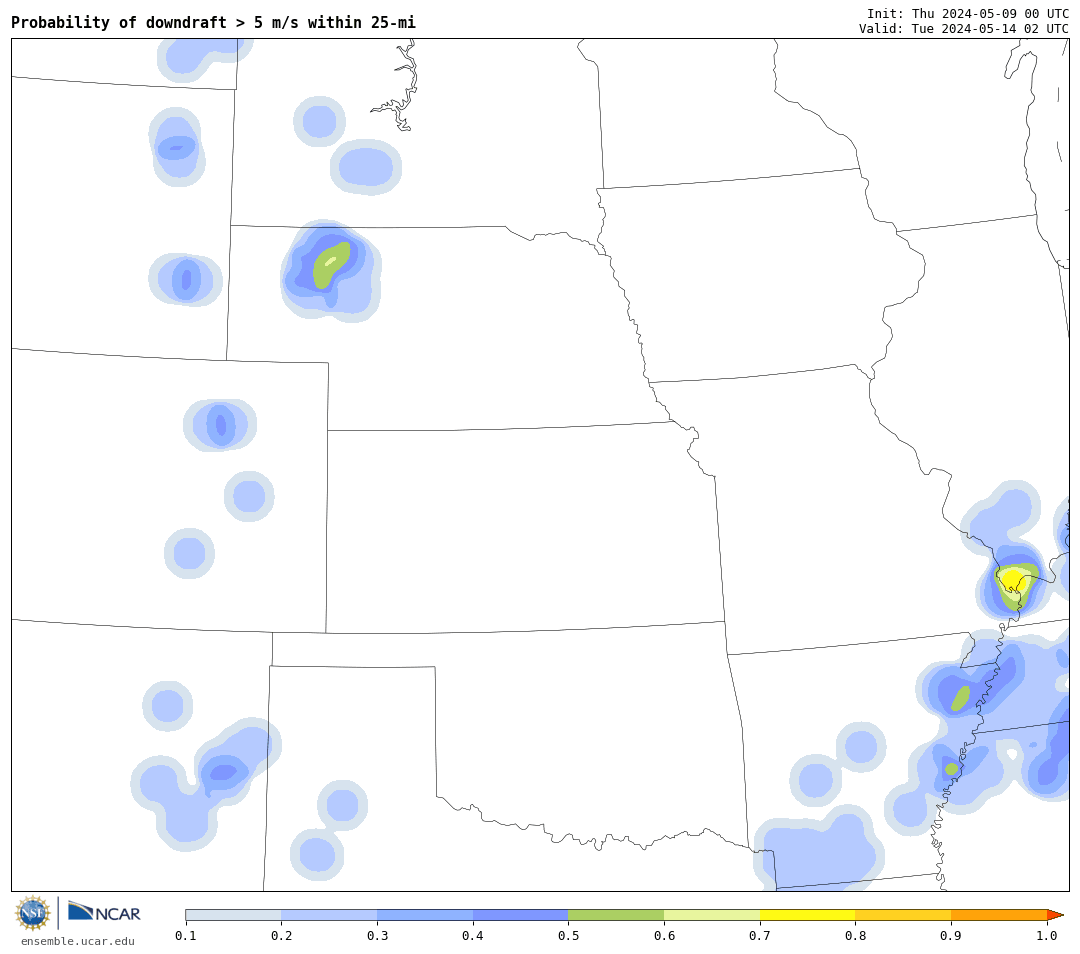Click the colorbar label 0.1
Screen dimensions: 1080x954
[185, 935]
